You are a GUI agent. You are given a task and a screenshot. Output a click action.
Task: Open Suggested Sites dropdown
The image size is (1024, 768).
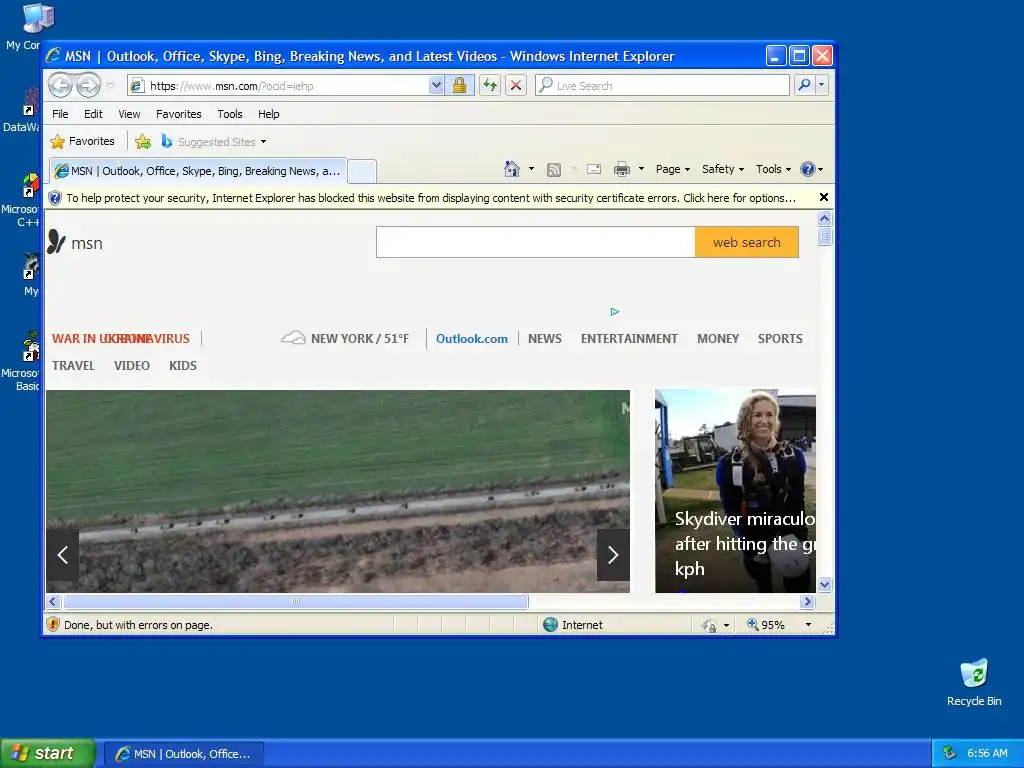tap(214, 142)
